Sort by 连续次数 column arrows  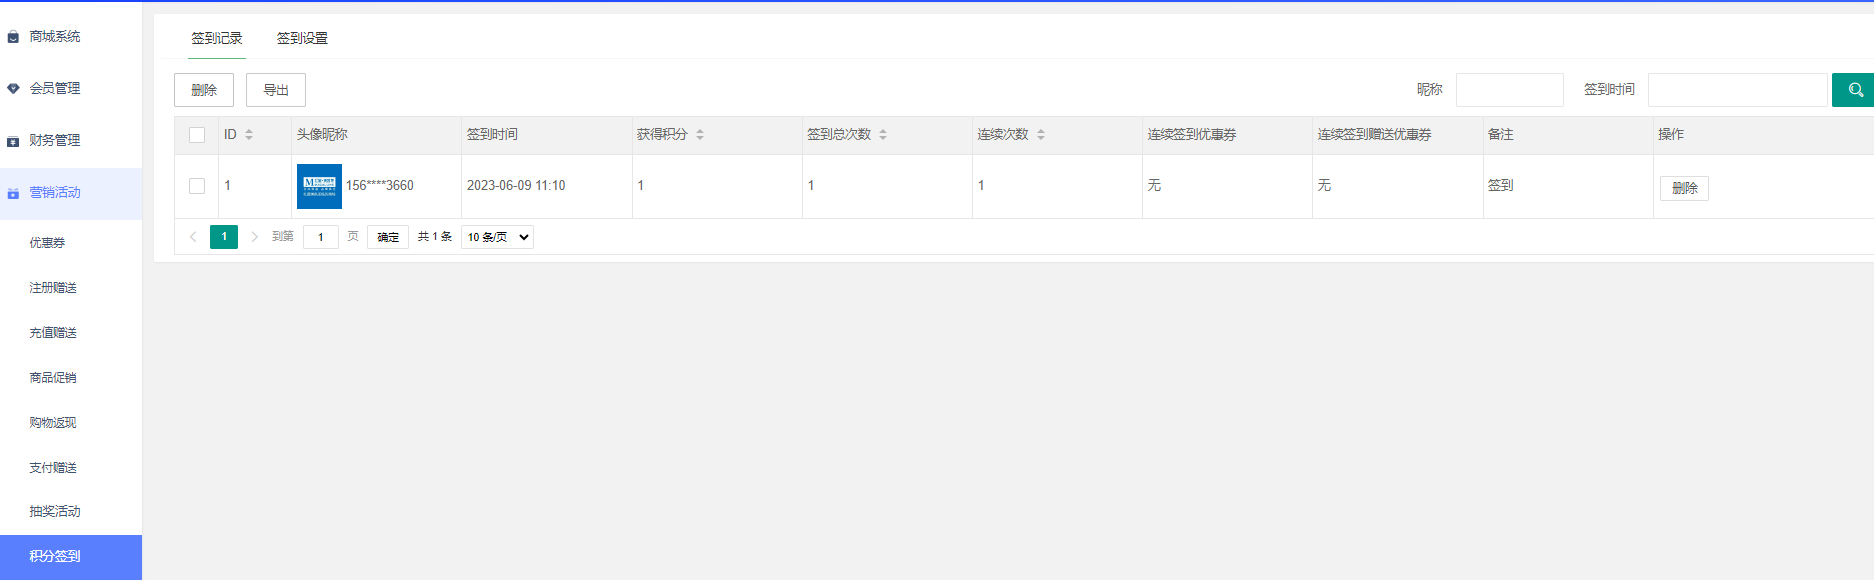point(1041,134)
